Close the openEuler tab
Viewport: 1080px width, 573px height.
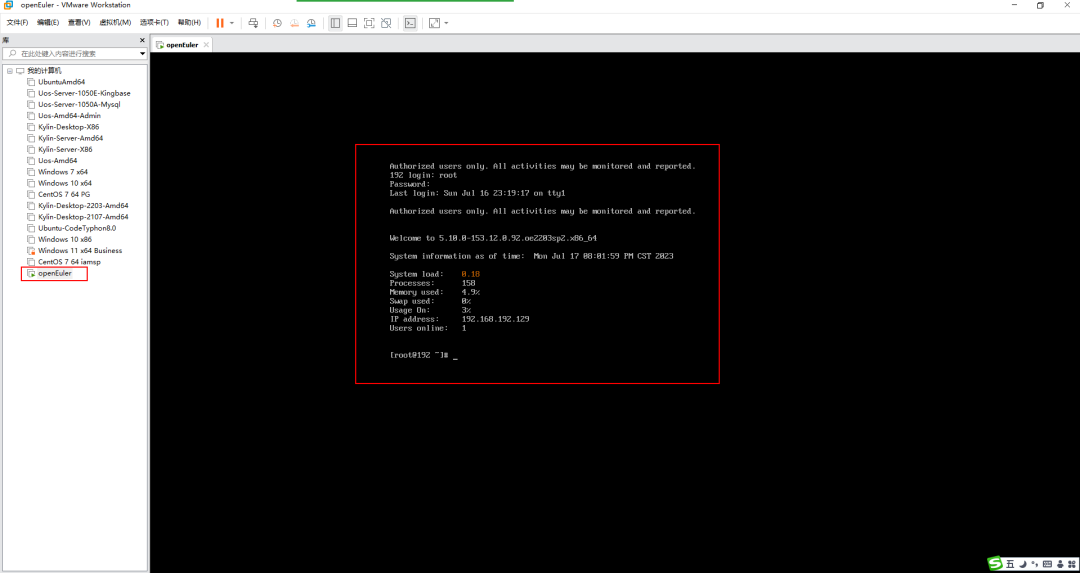[206, 45]
